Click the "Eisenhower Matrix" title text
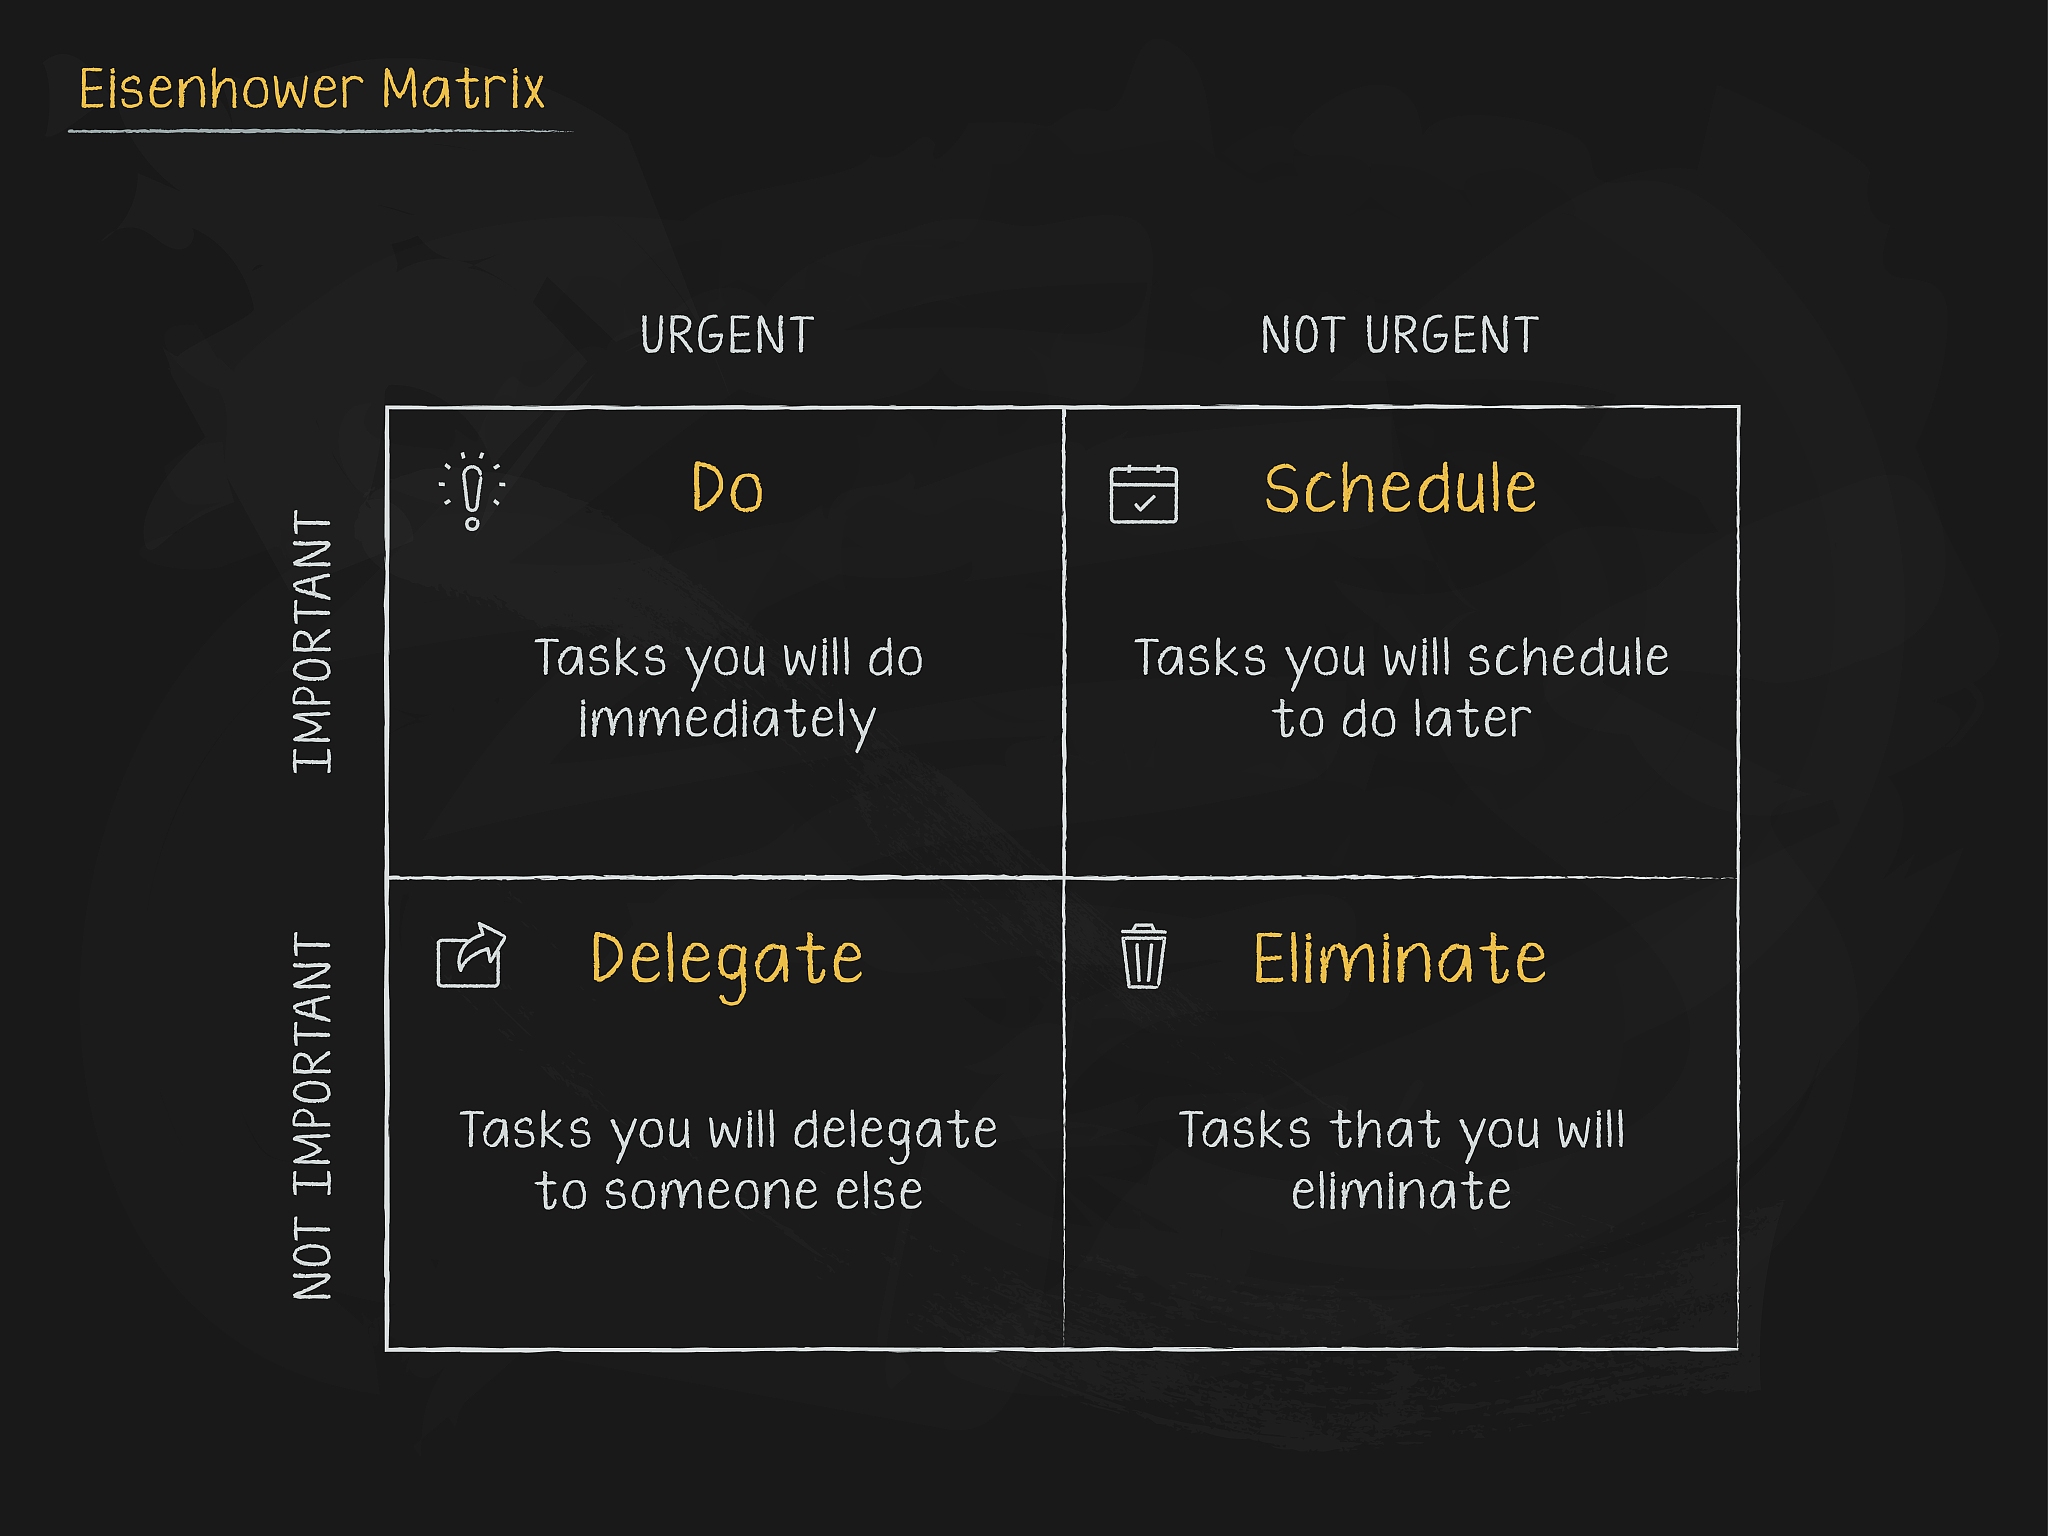This screenshot has width=2048, height=1536. click(312, 89)
